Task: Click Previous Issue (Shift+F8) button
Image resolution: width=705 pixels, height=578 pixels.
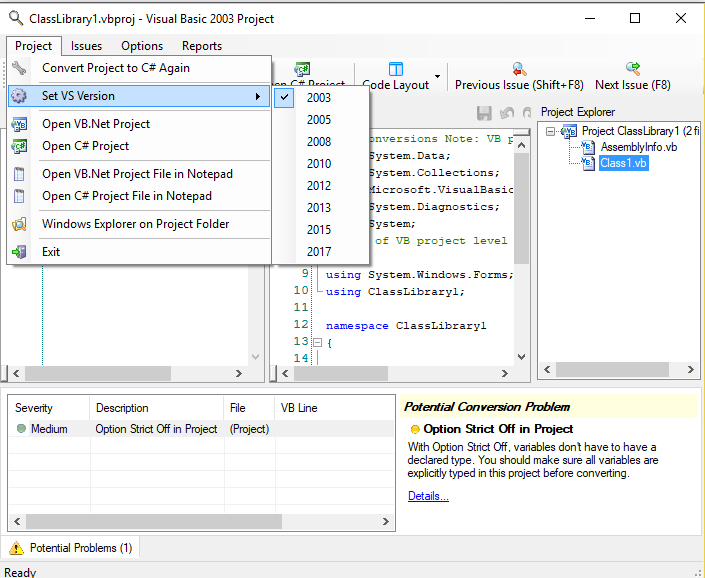Action: [x=519, y=76]
